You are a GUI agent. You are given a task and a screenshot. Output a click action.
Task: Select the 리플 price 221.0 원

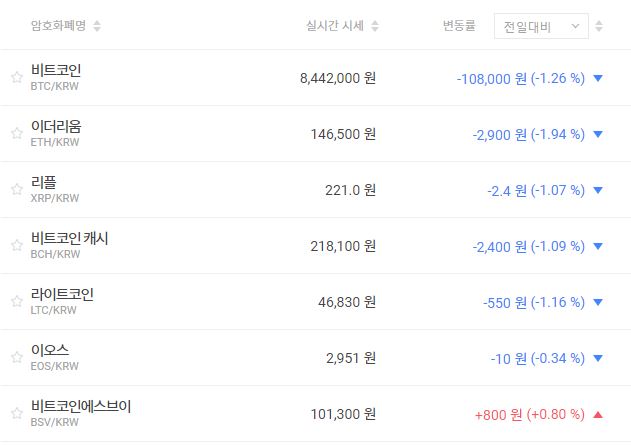pyautogui.click(x=349, y=189)
